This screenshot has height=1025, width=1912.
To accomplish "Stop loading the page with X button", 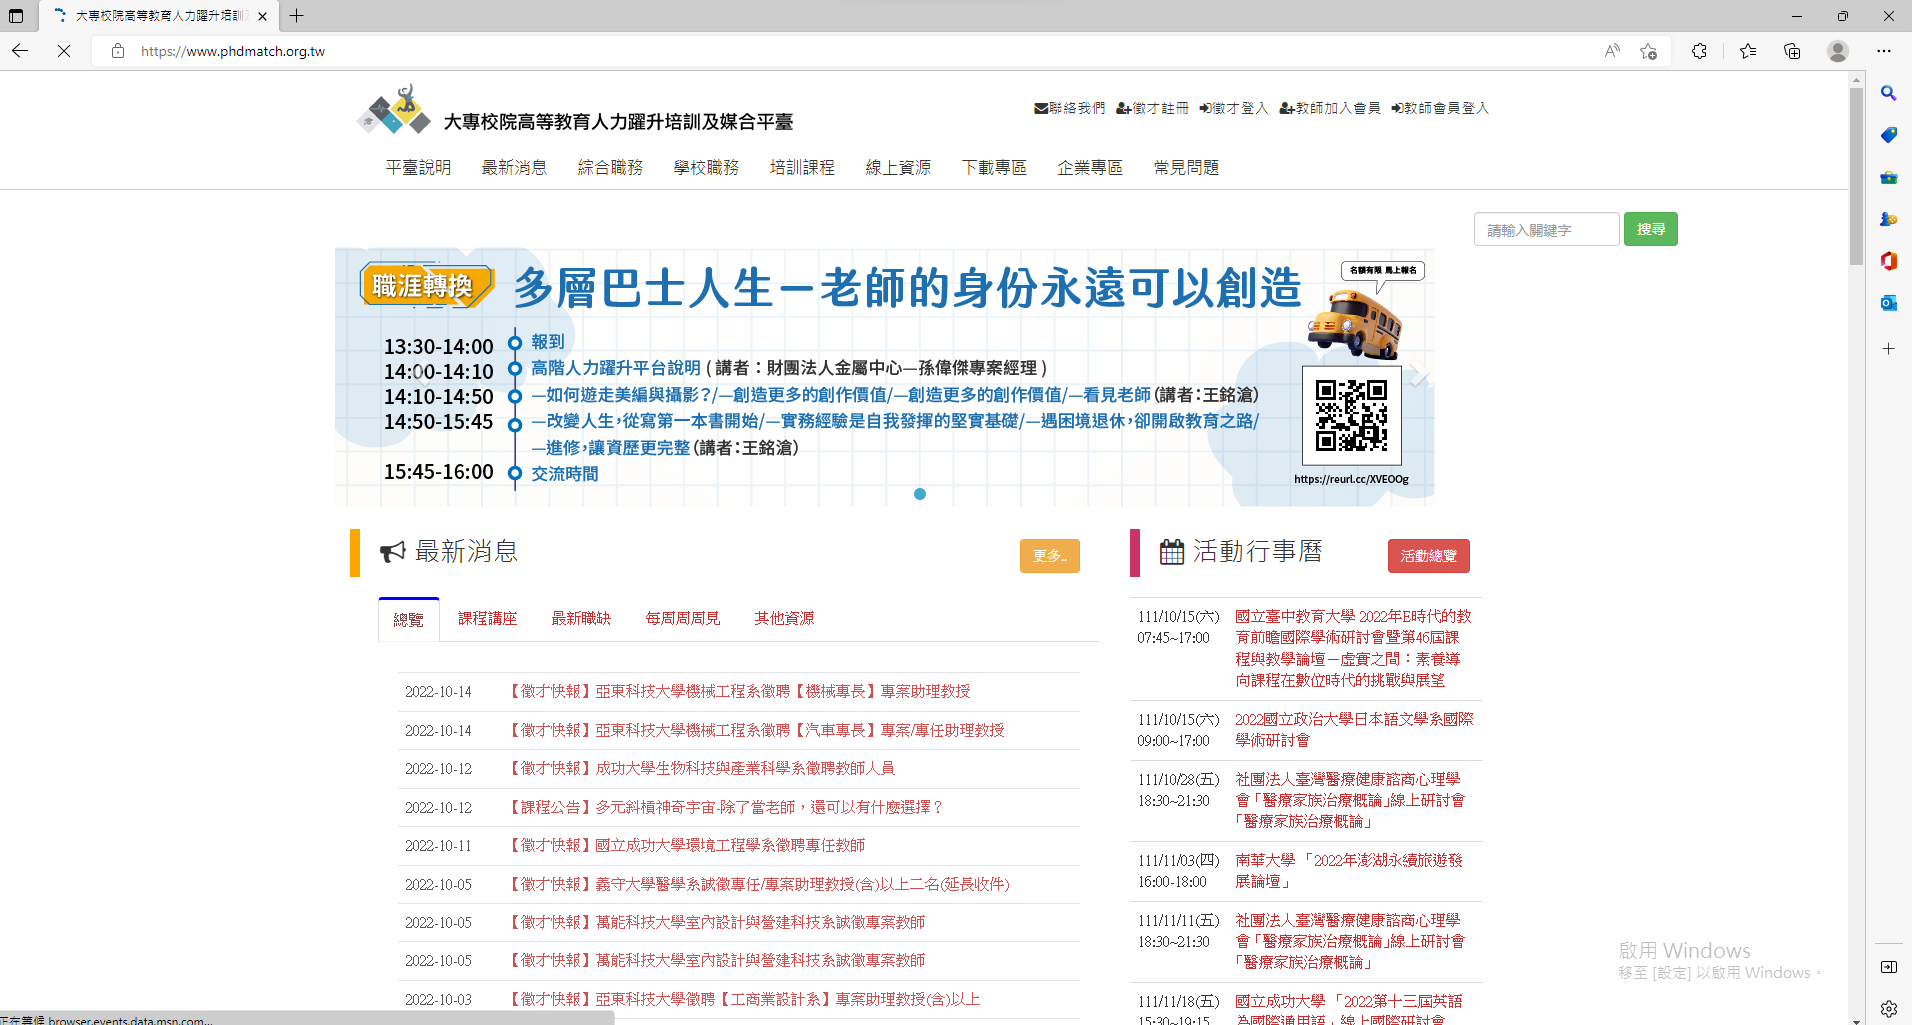I will pyautogui.click(x=64, y=51).
